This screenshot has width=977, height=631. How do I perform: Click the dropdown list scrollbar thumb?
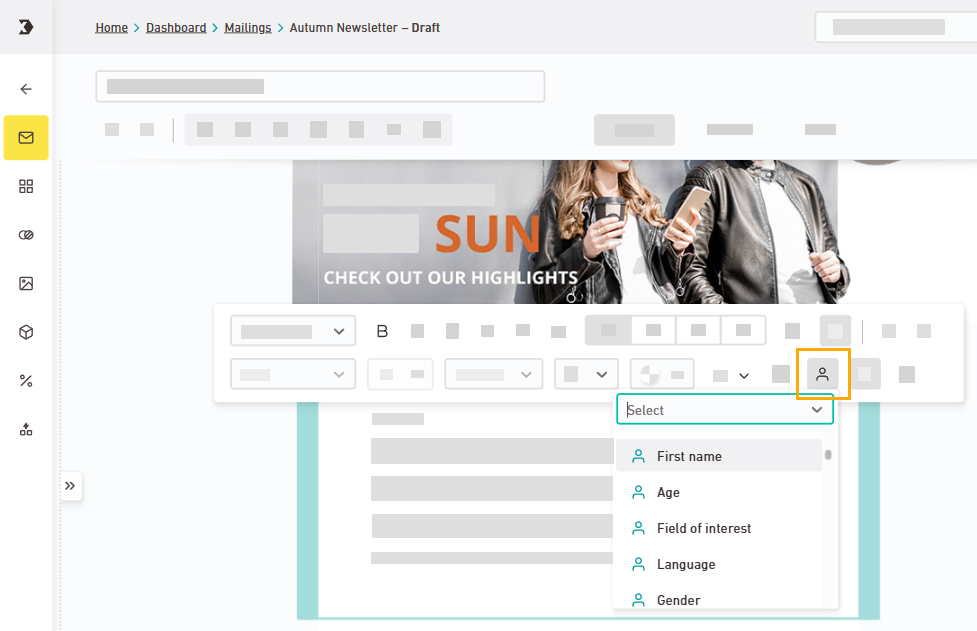[x=828, y=455]
